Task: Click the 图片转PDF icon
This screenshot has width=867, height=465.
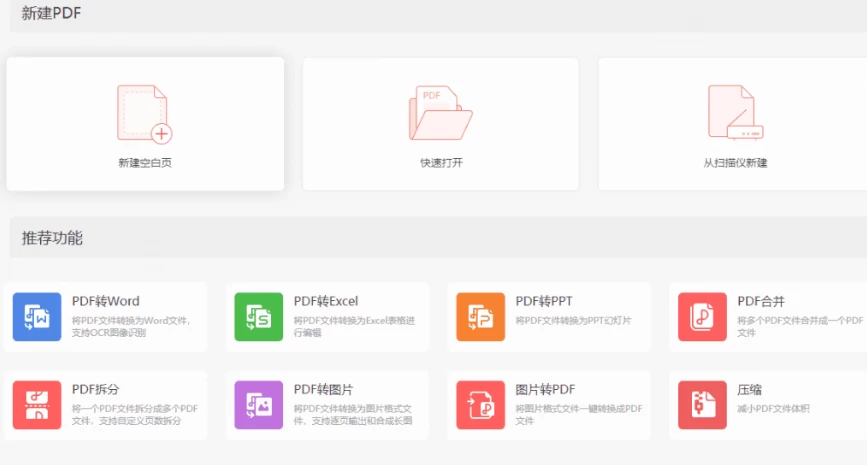Action: pyautogui.click(x=480, y=405)
